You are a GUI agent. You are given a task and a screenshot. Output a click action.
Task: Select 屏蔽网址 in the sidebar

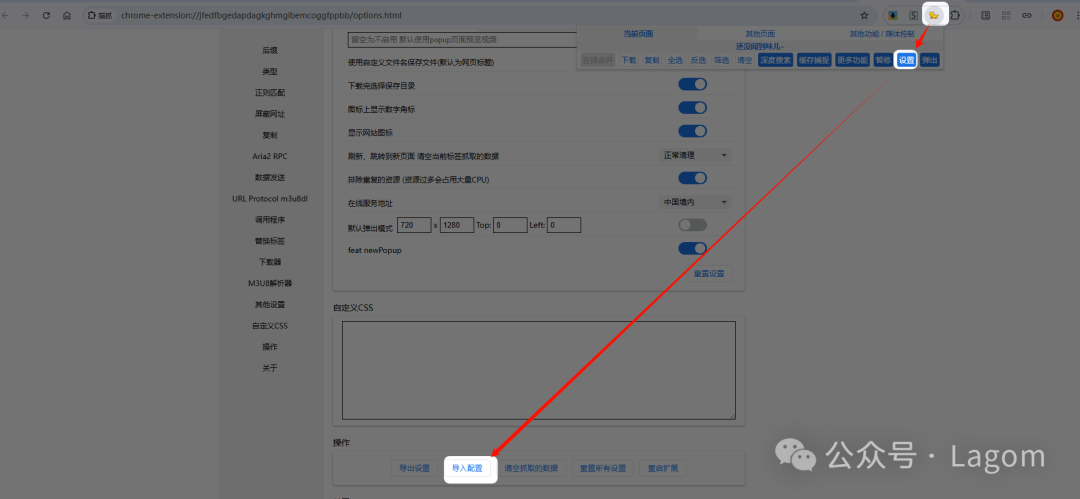click(269, 114)
